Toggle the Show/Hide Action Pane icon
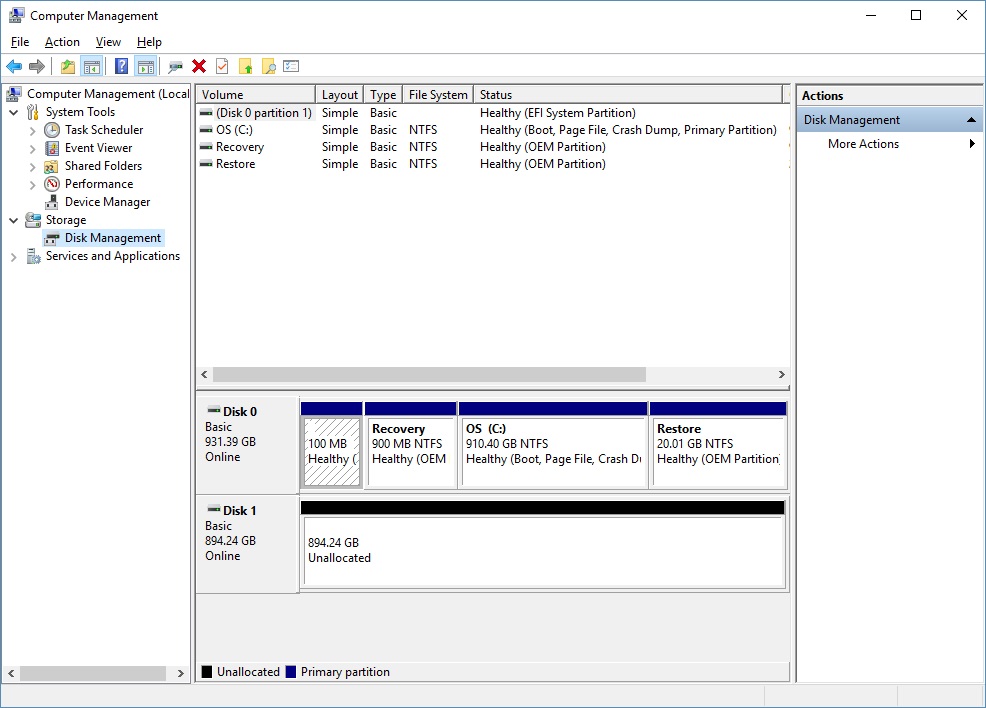Image resolution: width=986 pixels, height=708 pixels. 145,66
